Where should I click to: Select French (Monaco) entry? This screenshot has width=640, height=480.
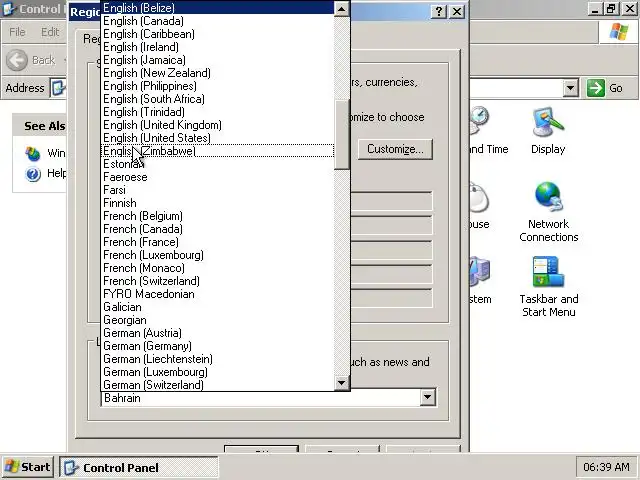217,268
